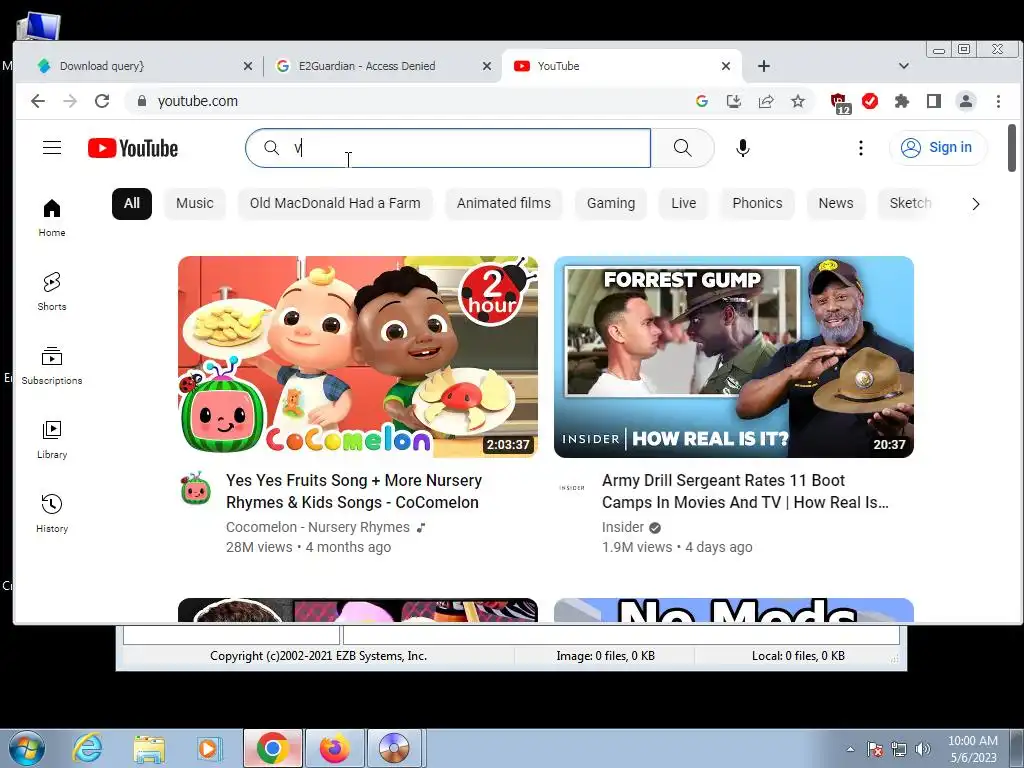The height and width of the screenshot is (768, 1024).
Task: Show hidden tray icons arrow
Action: [x=850, y=749]
